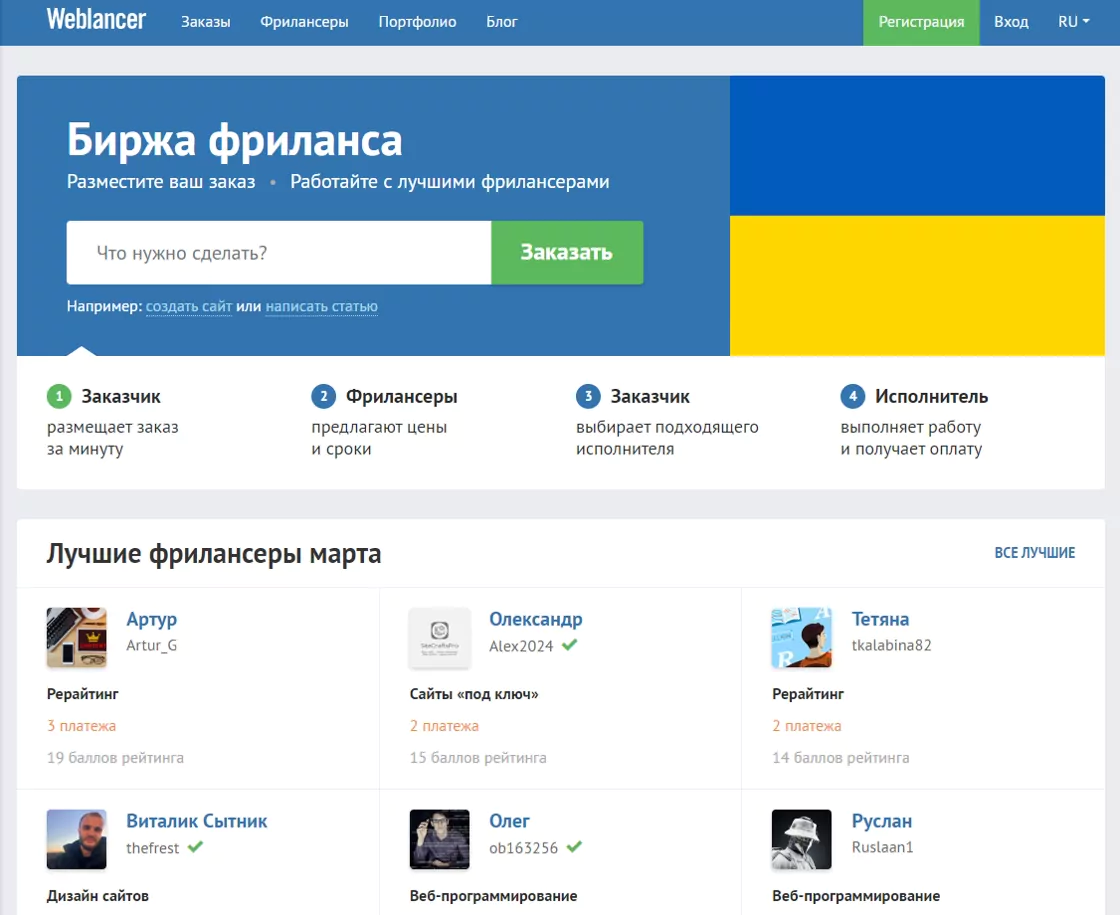
Task: Open profile Виталик Сытник
Action: [x=196, y=821]
